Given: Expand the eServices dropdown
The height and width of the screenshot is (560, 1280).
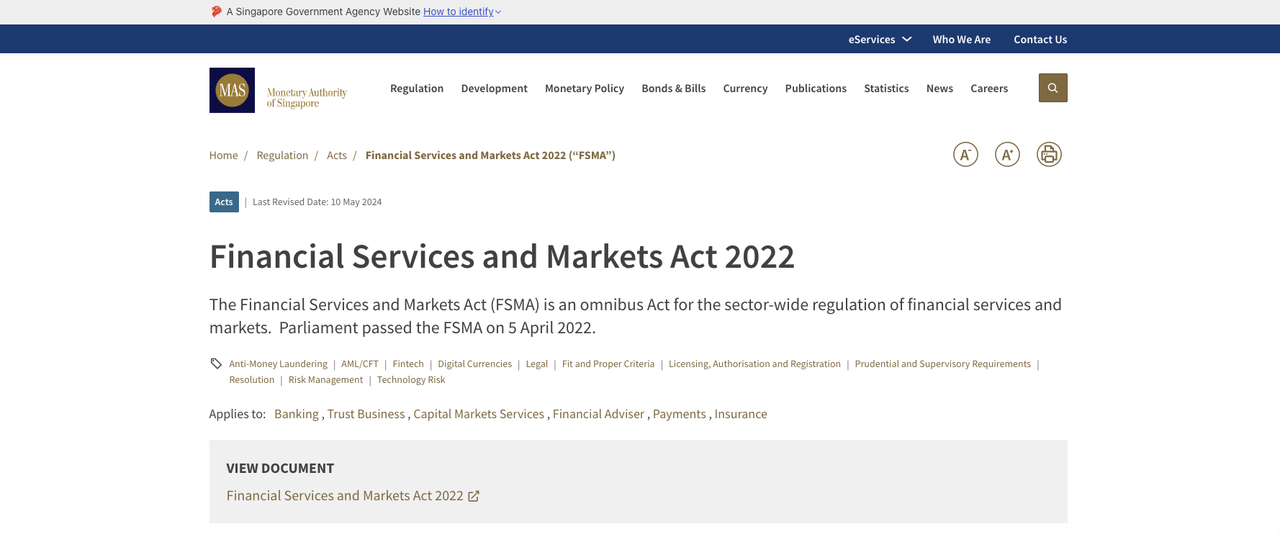Looking at the screenshot, I should [x=879, y=39].
